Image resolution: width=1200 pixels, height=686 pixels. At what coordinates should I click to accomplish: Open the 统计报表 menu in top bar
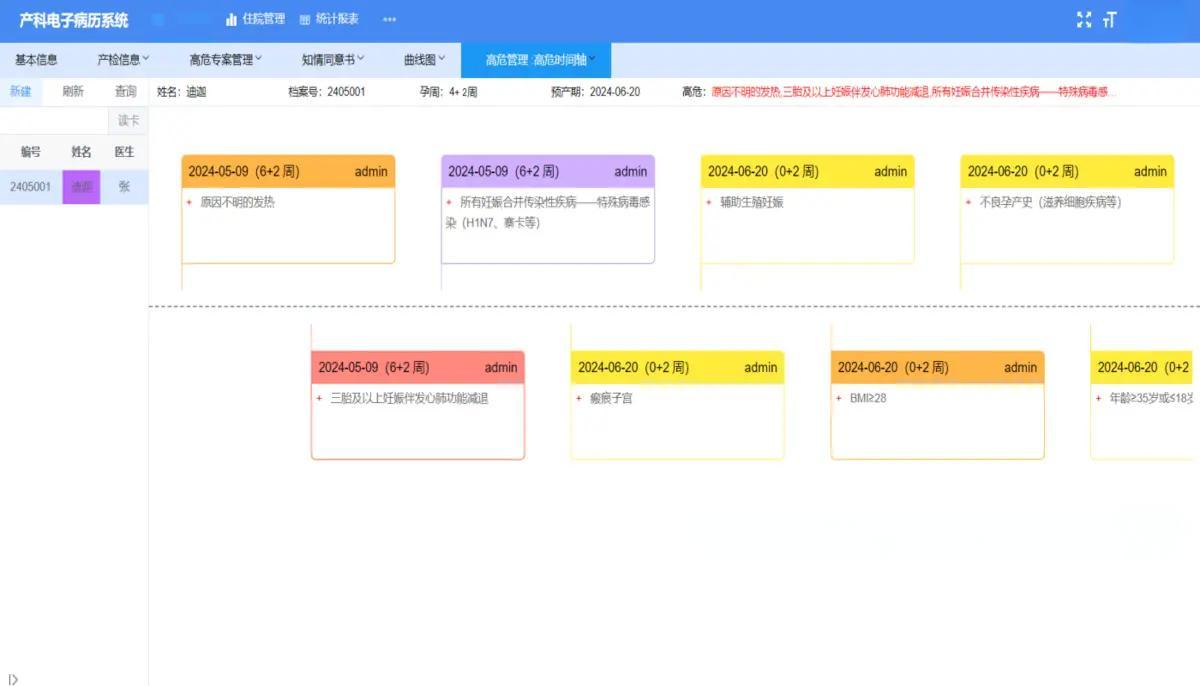329,19
